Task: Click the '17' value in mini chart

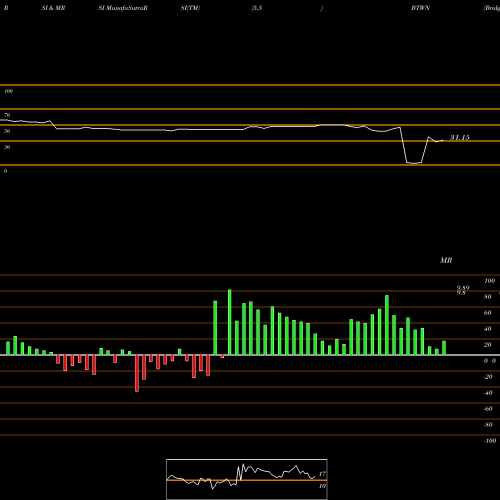Action: click(322, 474)
